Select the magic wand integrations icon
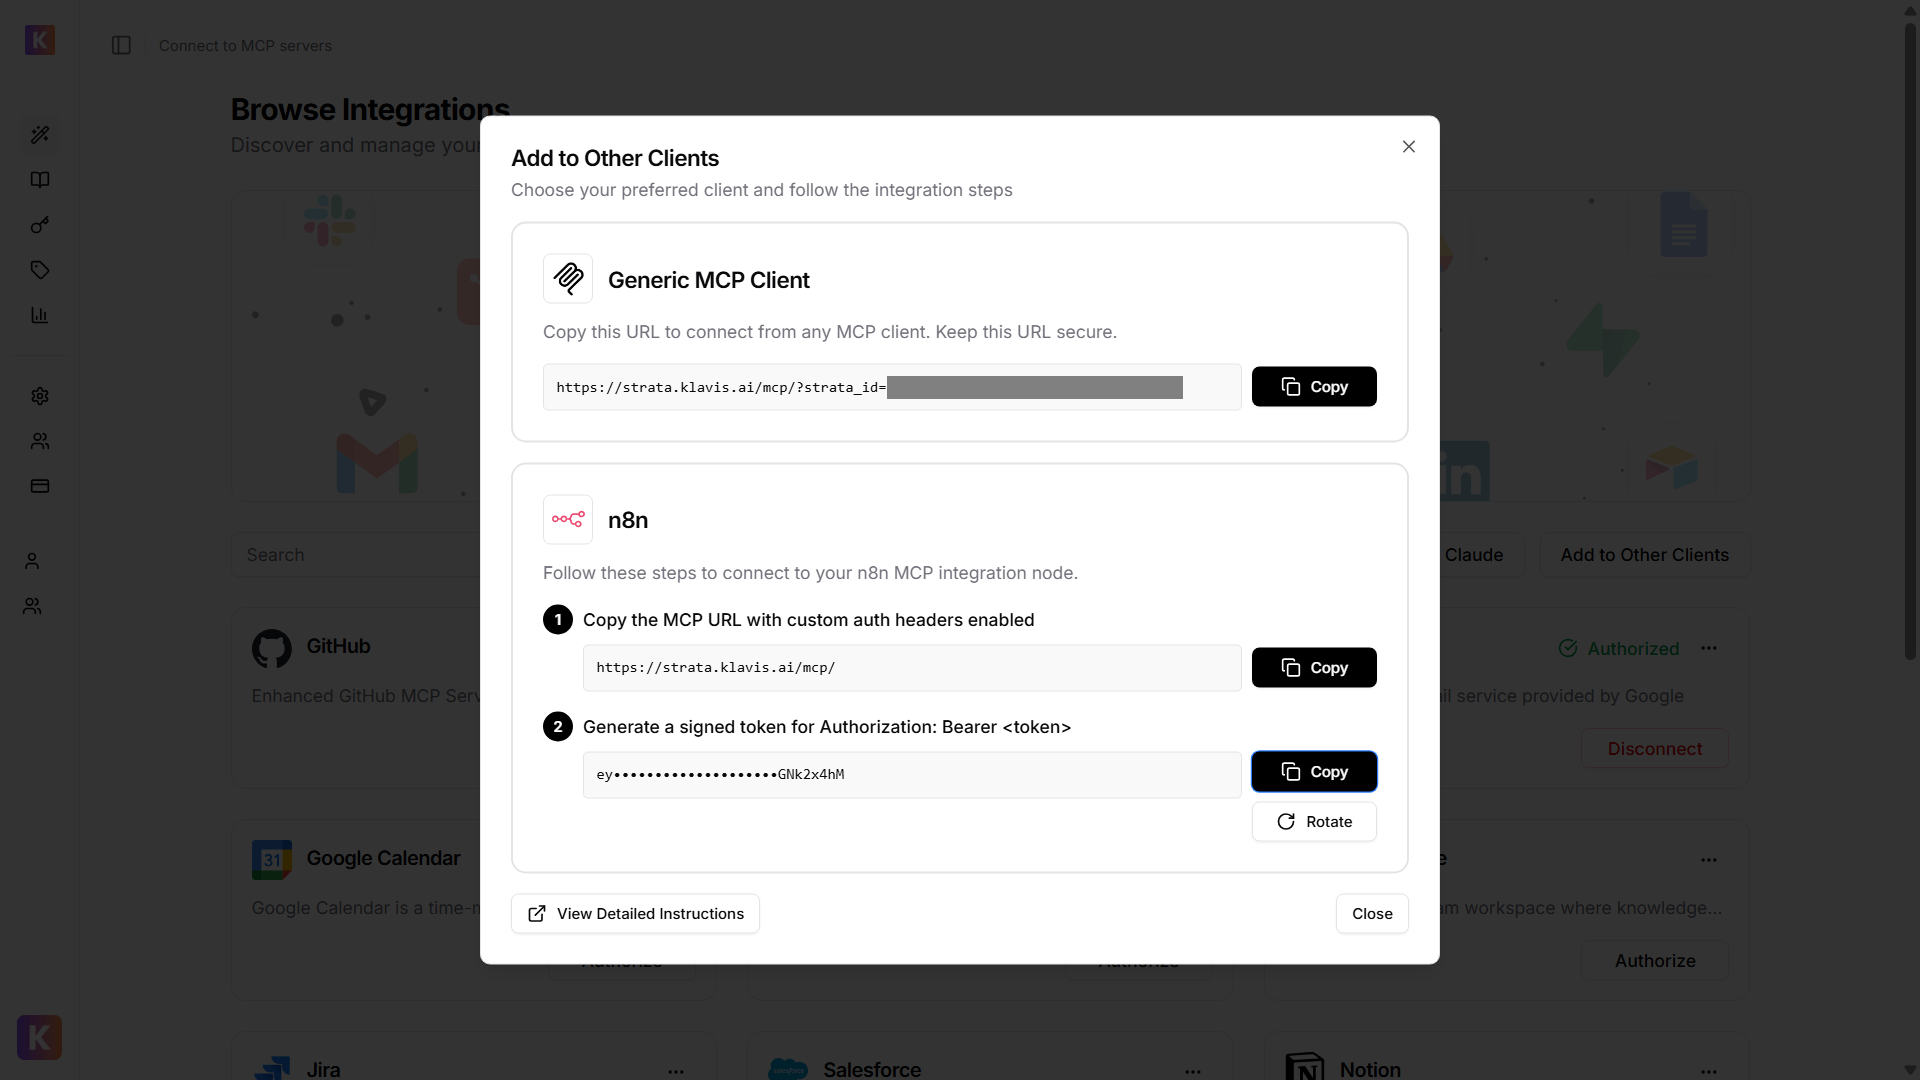1920x1080 pixels. tap(40, 135)
